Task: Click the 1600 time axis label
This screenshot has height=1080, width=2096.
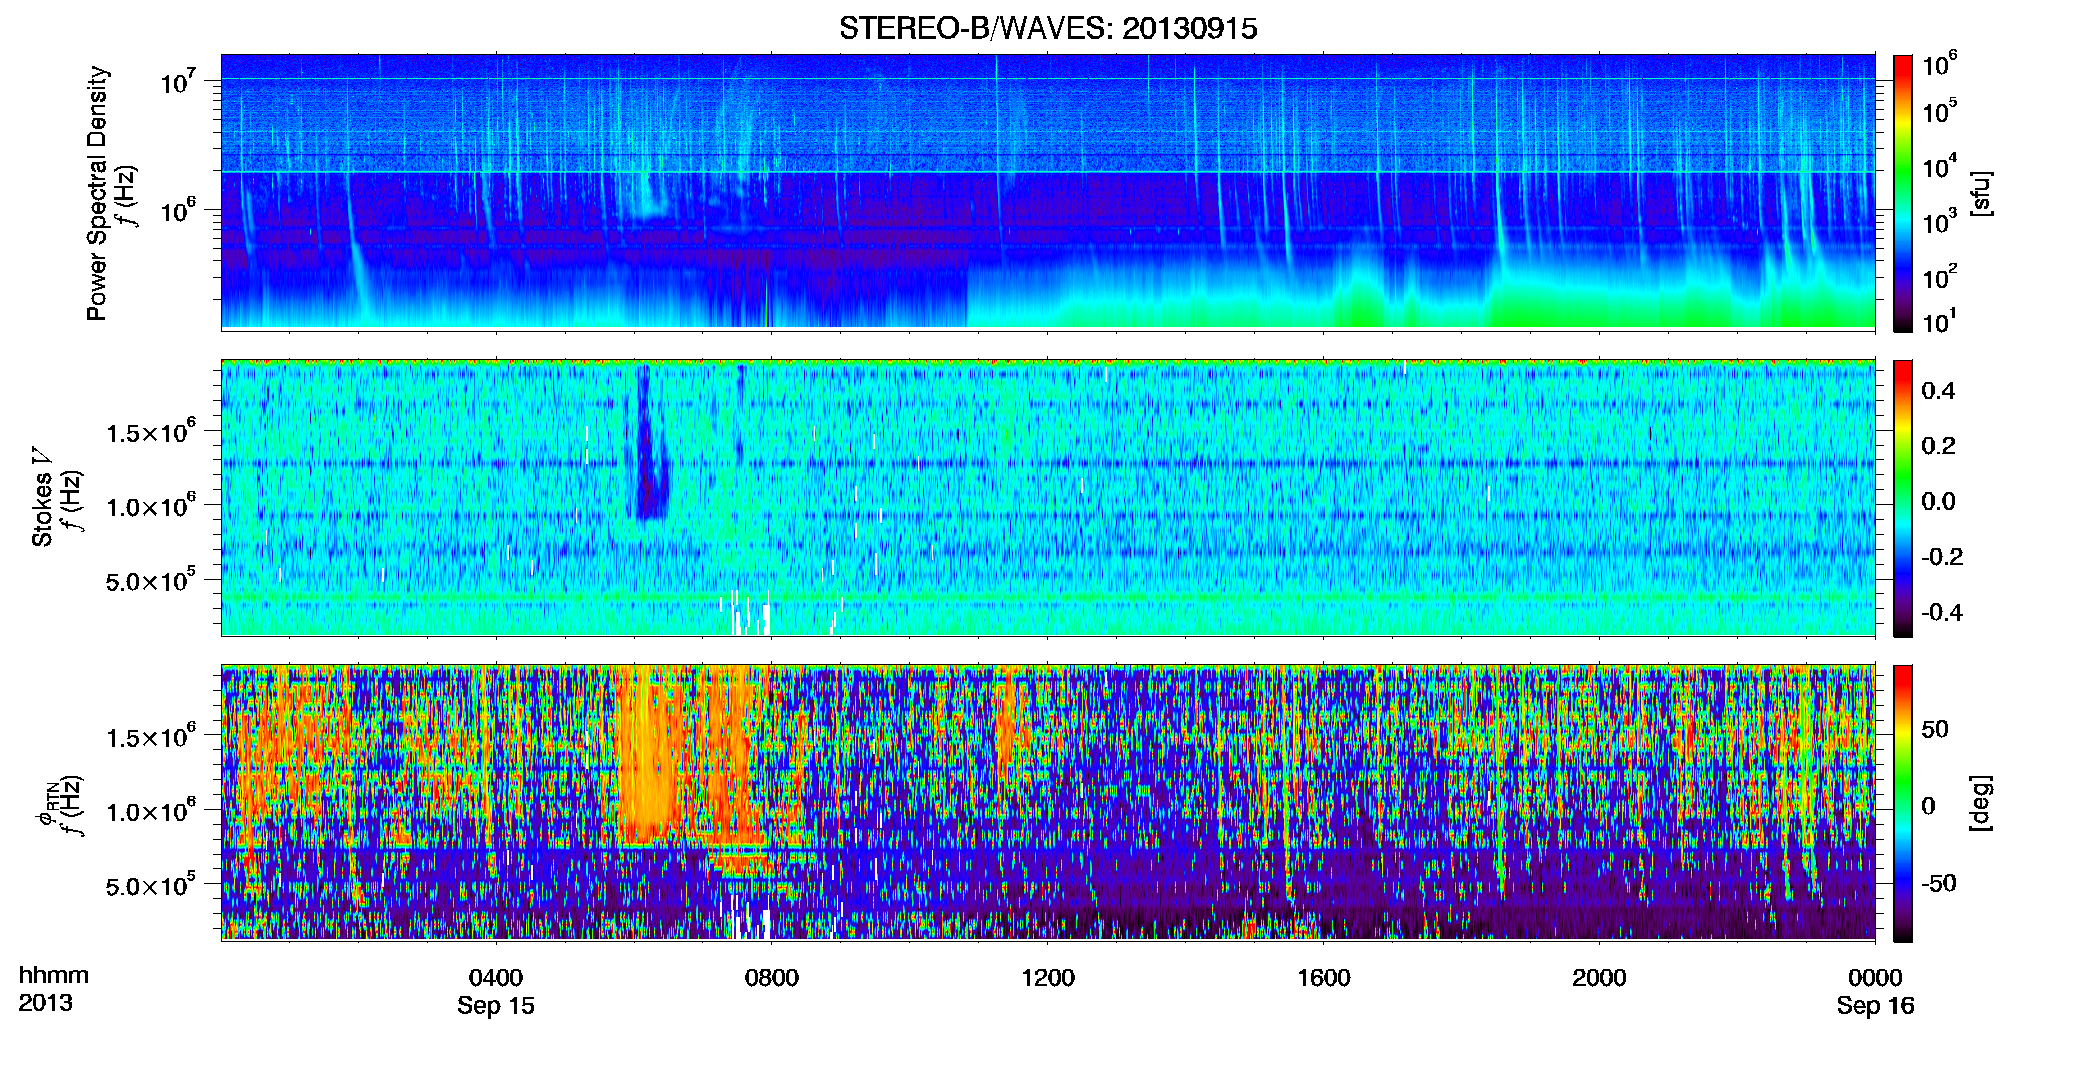Action: click(1324, 978)
